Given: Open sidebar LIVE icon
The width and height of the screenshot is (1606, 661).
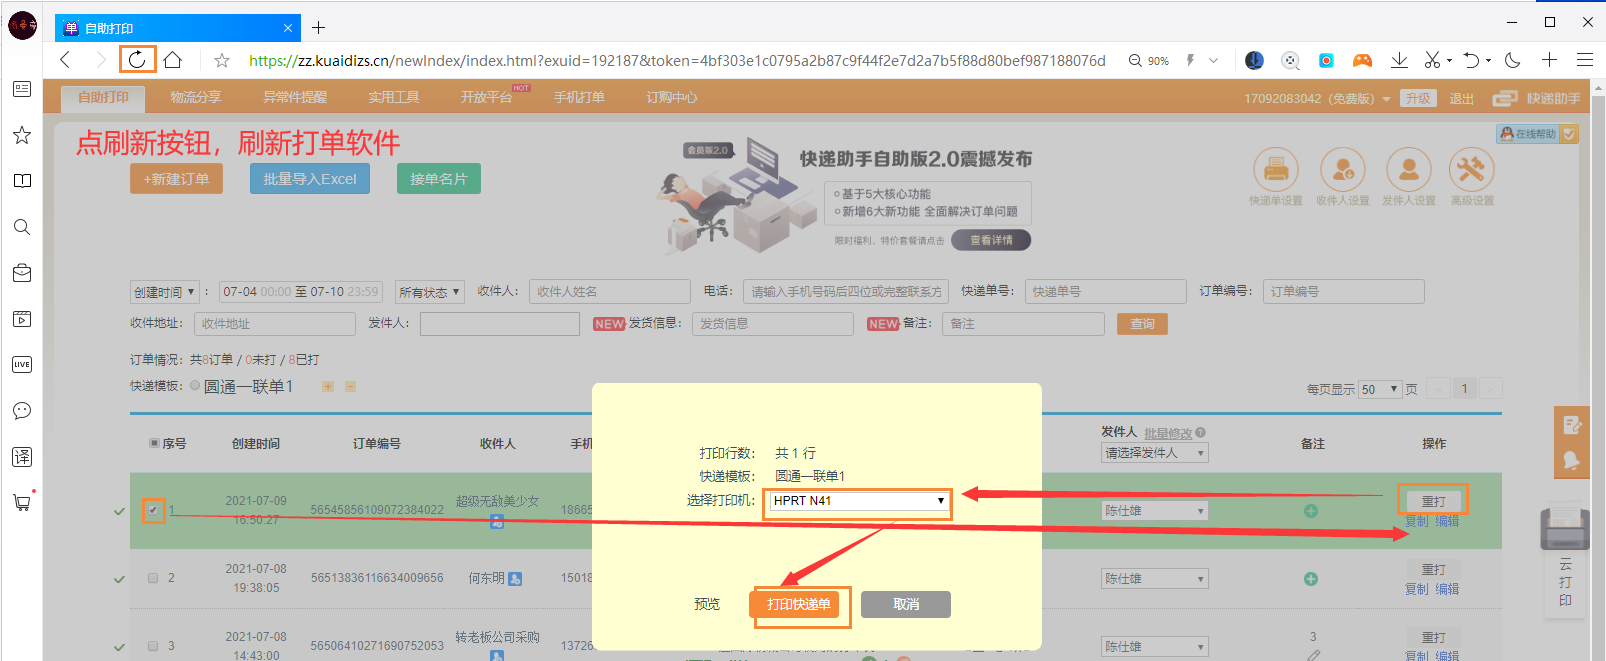Looking at the screenshot, I should 22,365.
